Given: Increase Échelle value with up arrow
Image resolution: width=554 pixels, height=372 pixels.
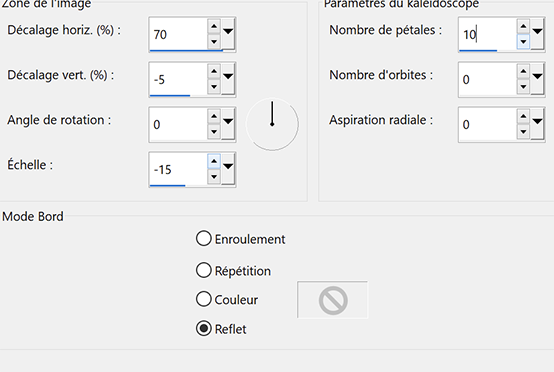Looking at the screenshot, I should [x=214, y=162].
